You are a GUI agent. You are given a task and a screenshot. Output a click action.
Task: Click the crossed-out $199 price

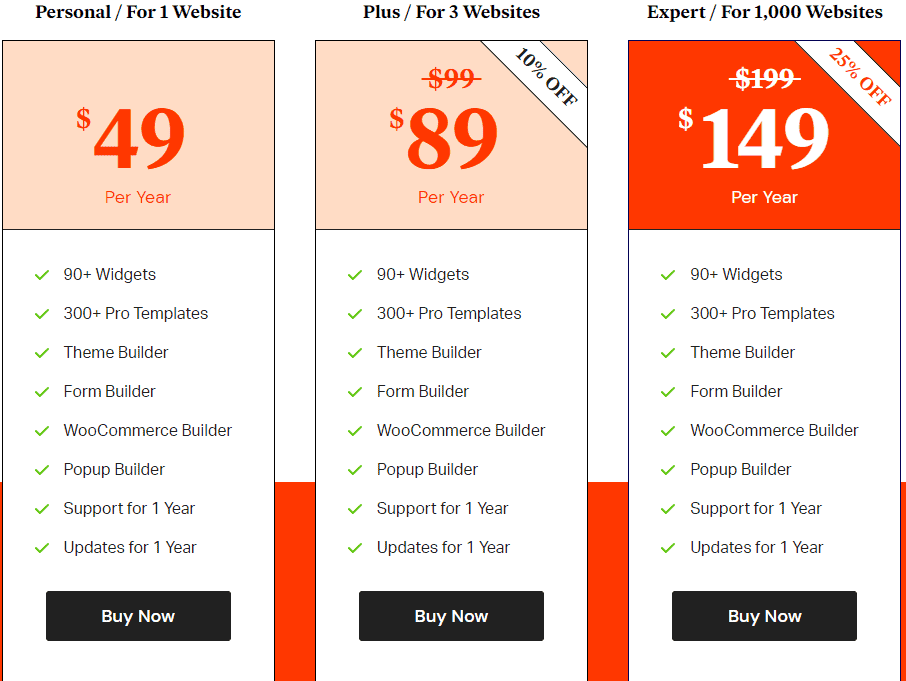coord(764,78)
